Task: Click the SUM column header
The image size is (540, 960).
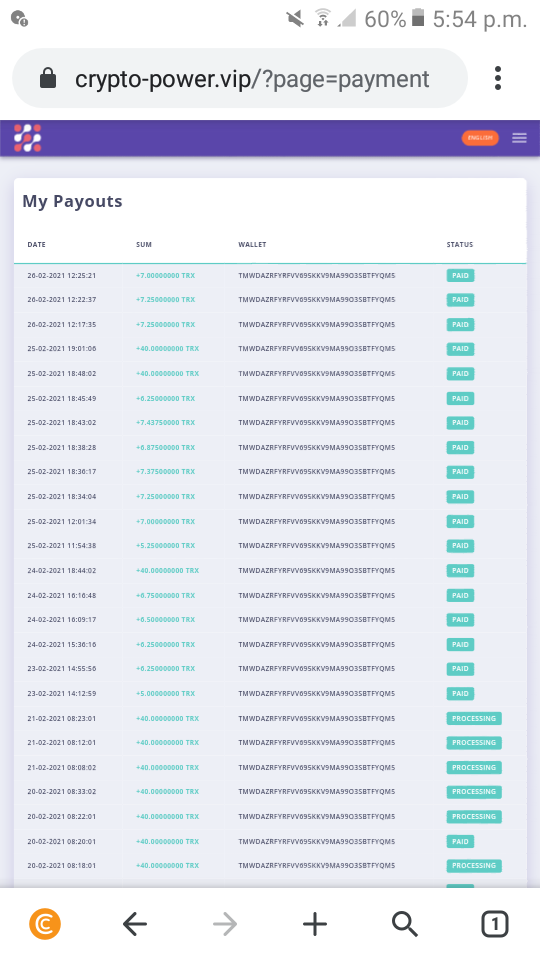Action: click(x=144, y=244)
